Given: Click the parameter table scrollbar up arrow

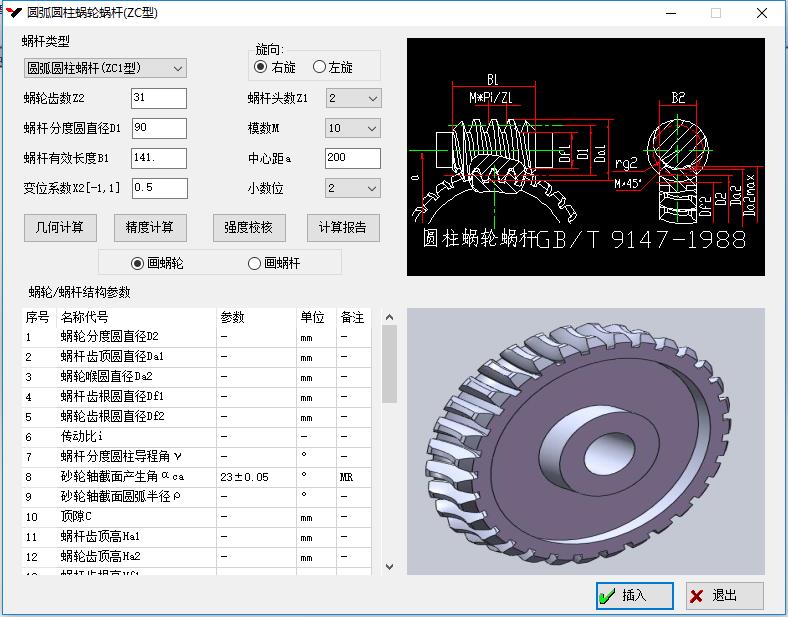Looking at the screenshot, I should (x=390, y=318).
